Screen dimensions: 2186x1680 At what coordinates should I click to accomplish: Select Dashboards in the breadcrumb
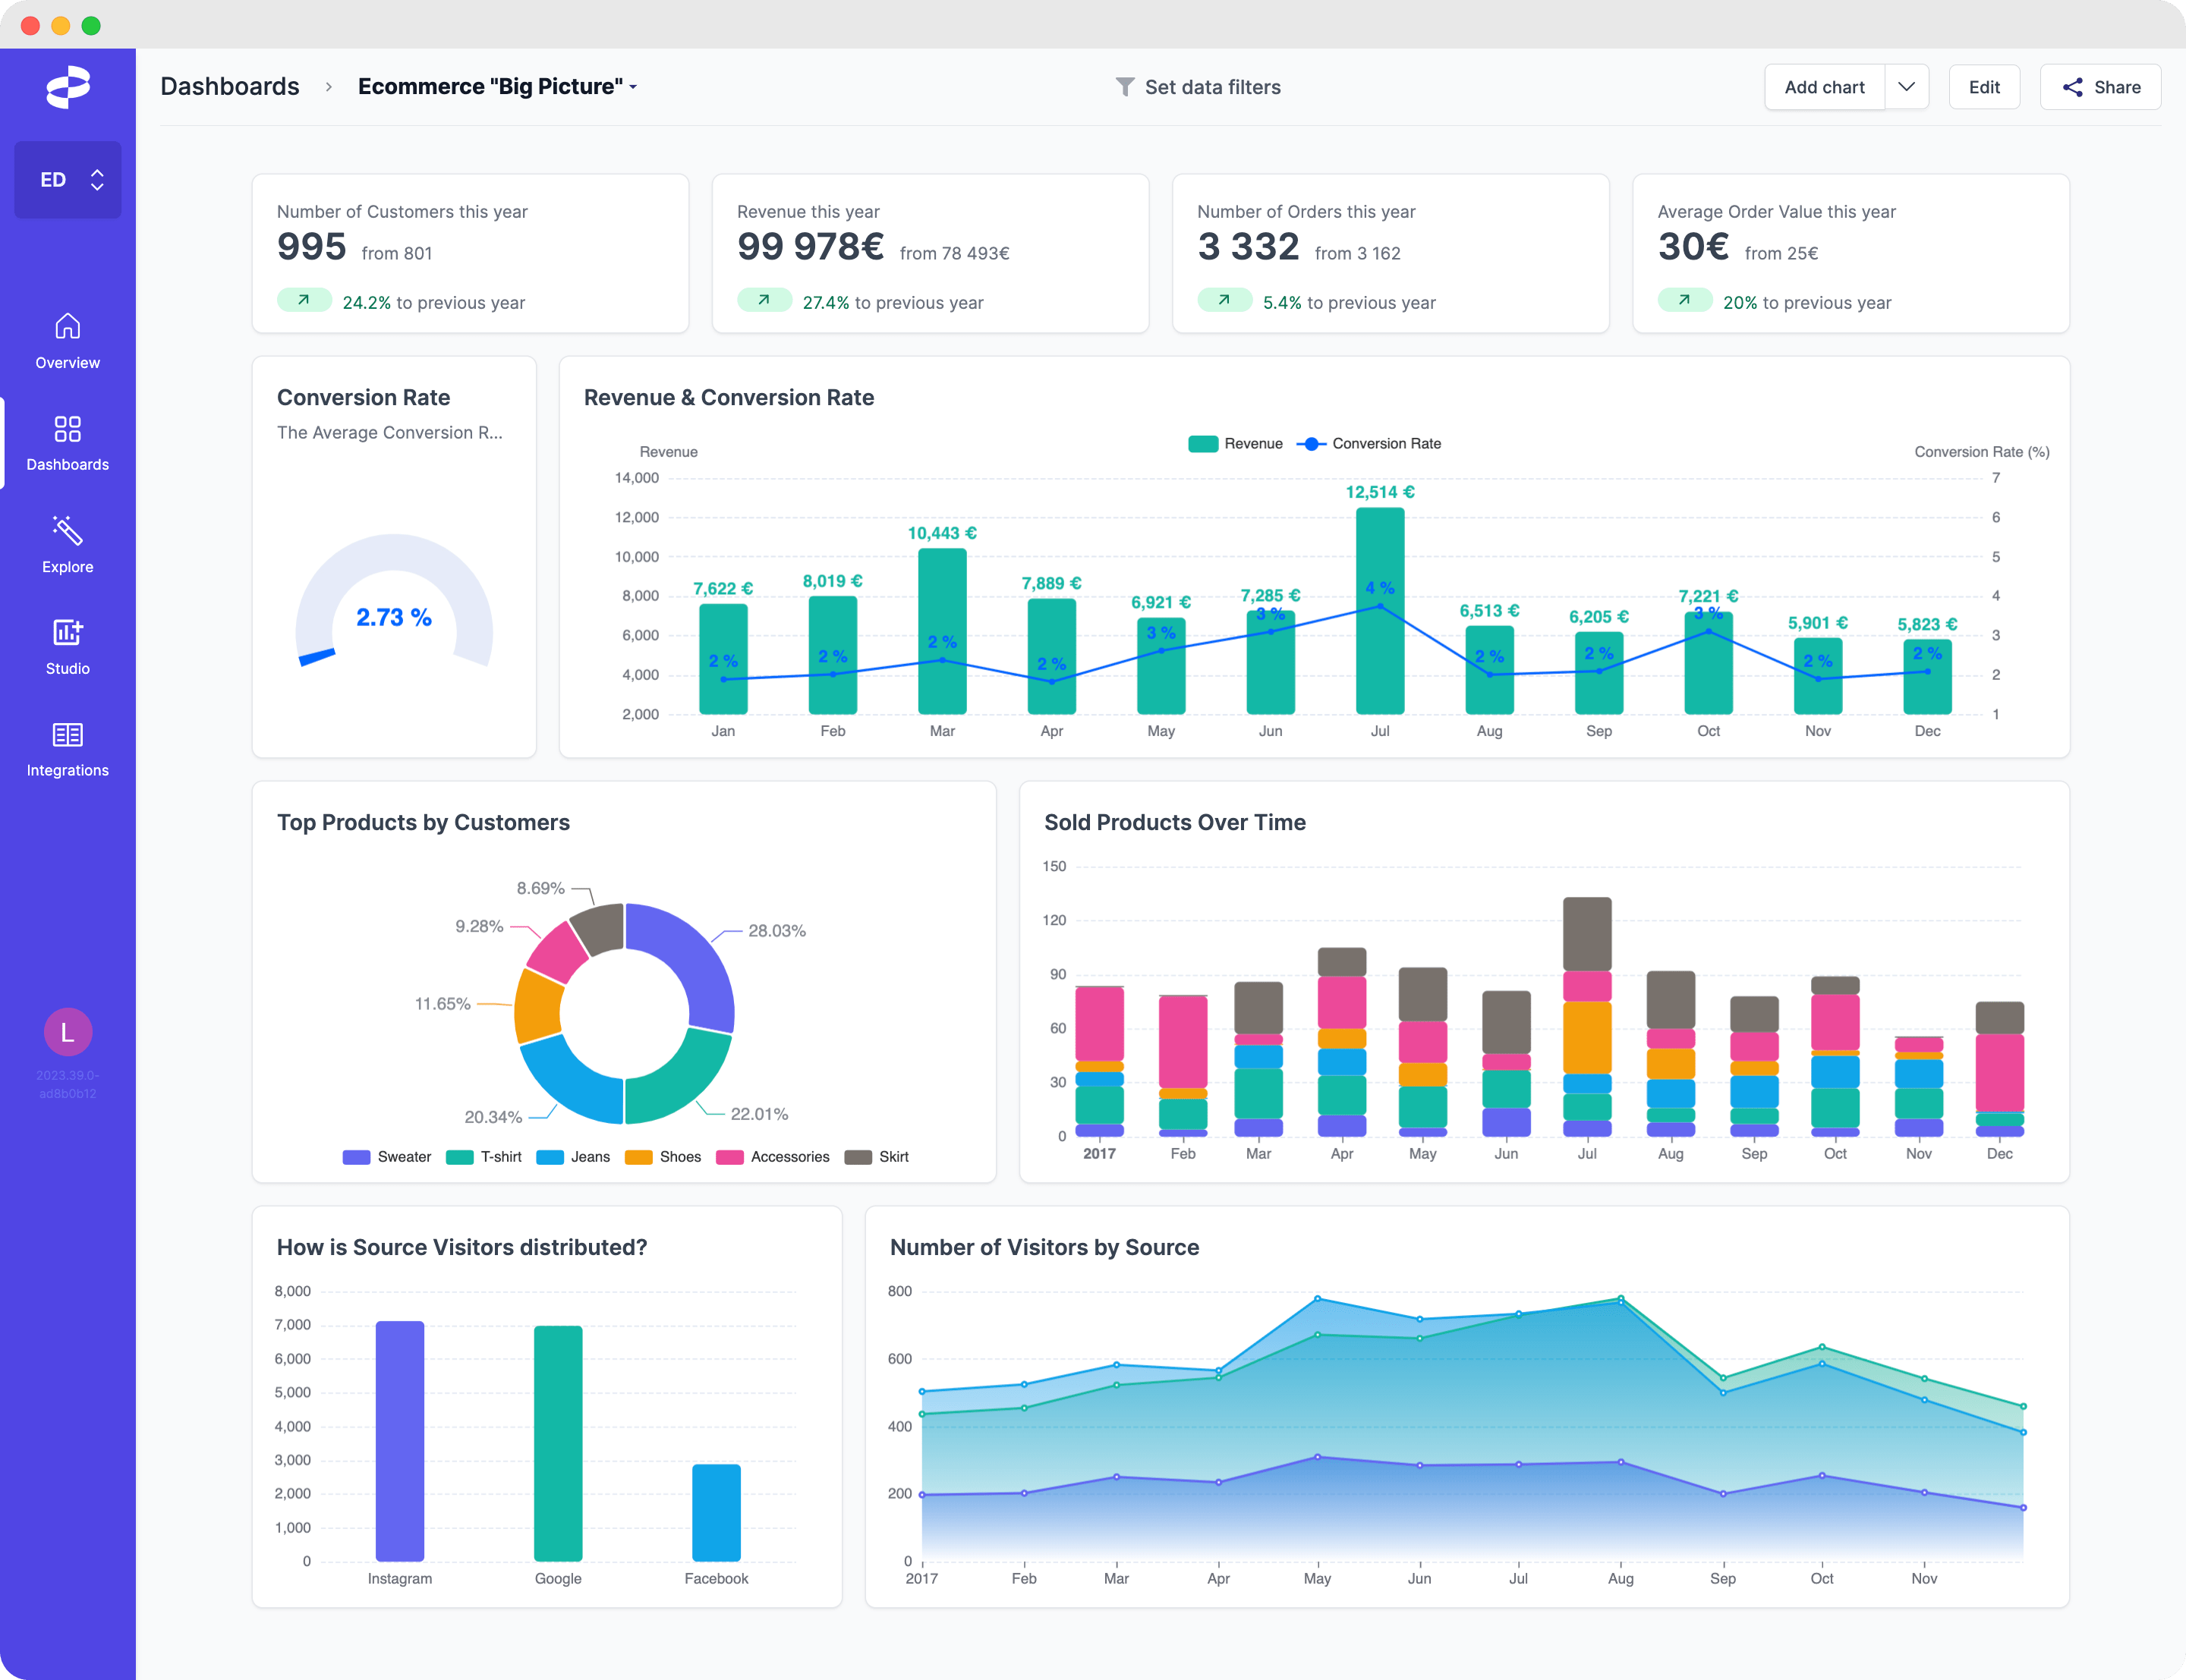point(231,86)
